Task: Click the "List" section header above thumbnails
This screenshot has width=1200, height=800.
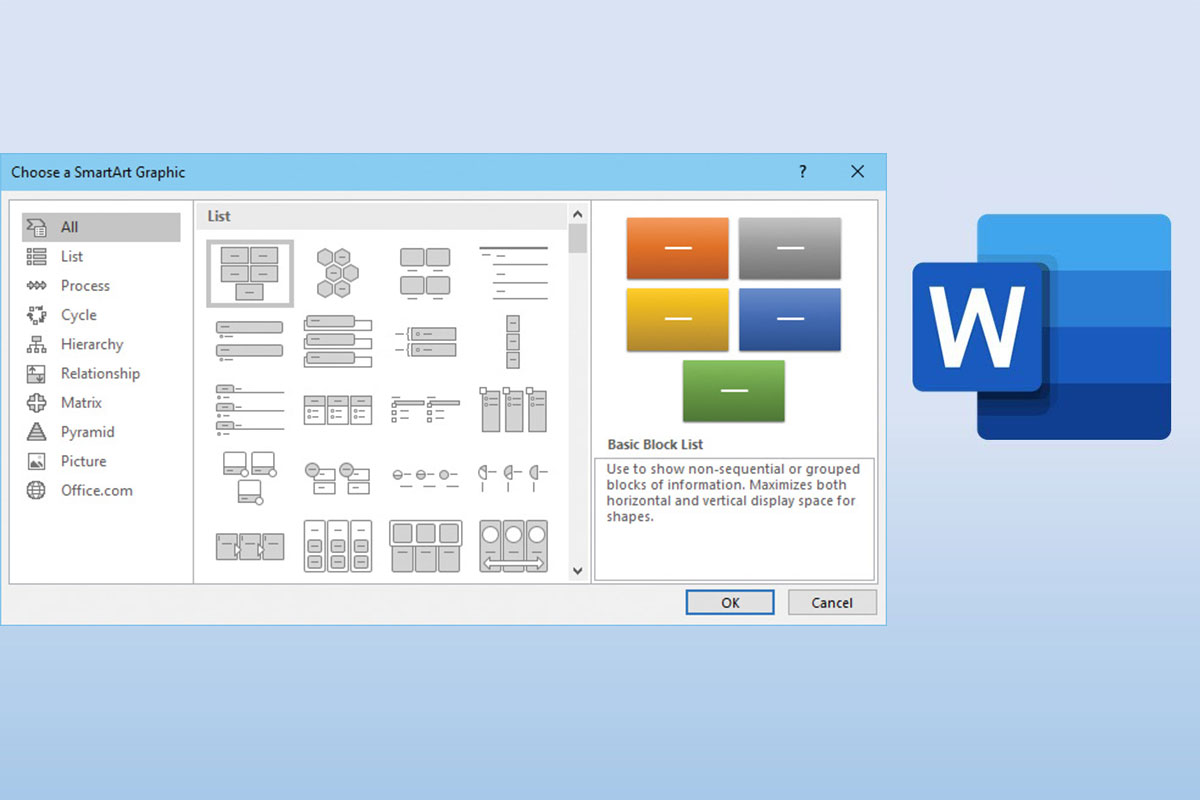Action: coord(219,216)
